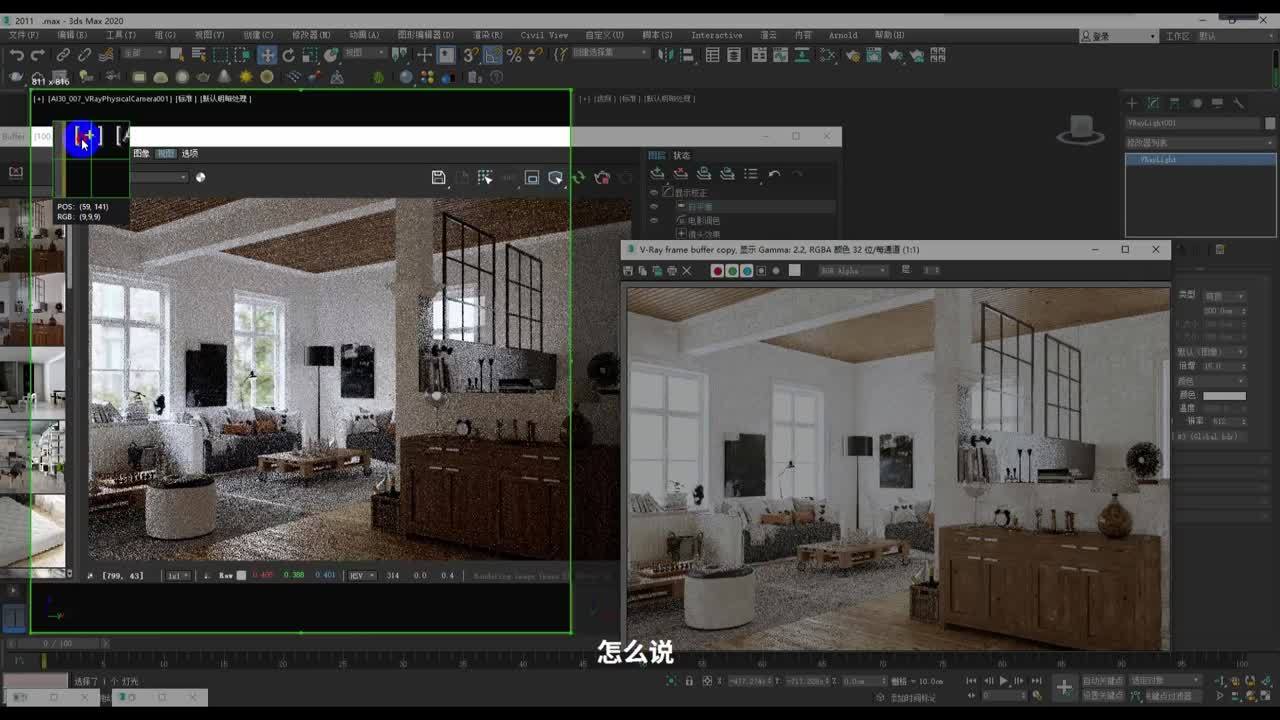Open the frame buffer channel selector dropdown
Image resolution: width=1280 pixels, height=720 pixels.
158,177
